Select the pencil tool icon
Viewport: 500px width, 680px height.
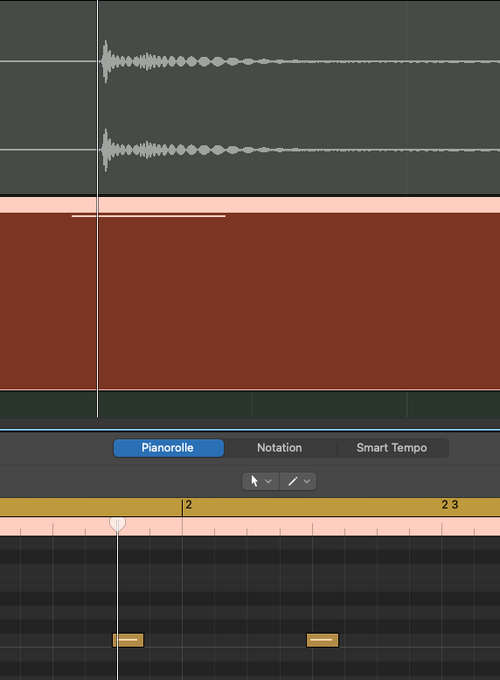click(x=293, y=481)
